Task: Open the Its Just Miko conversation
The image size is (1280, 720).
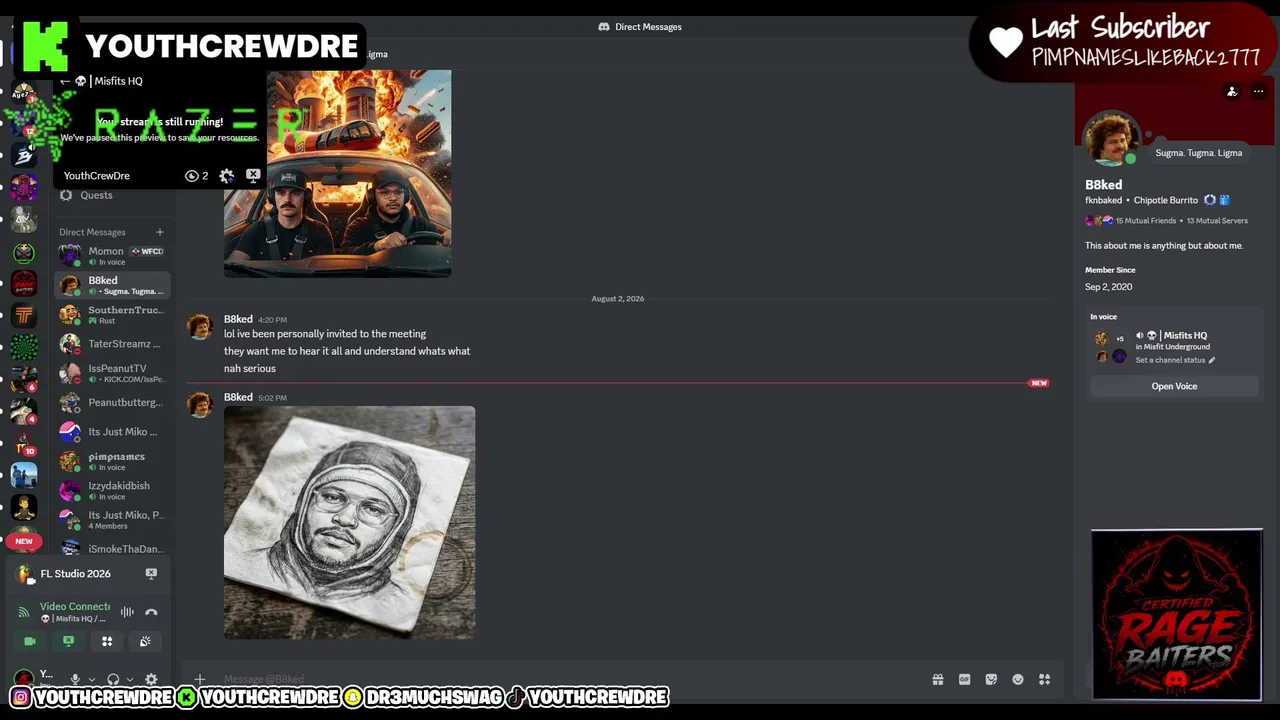Action: pyautogui.click(x=112, y=432)
